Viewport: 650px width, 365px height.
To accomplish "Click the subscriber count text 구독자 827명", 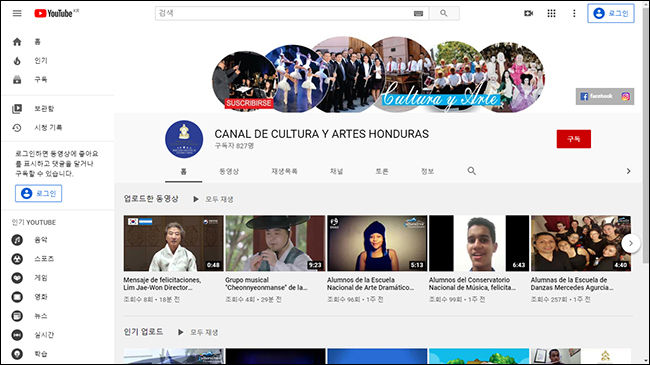I will click(234, 146).
